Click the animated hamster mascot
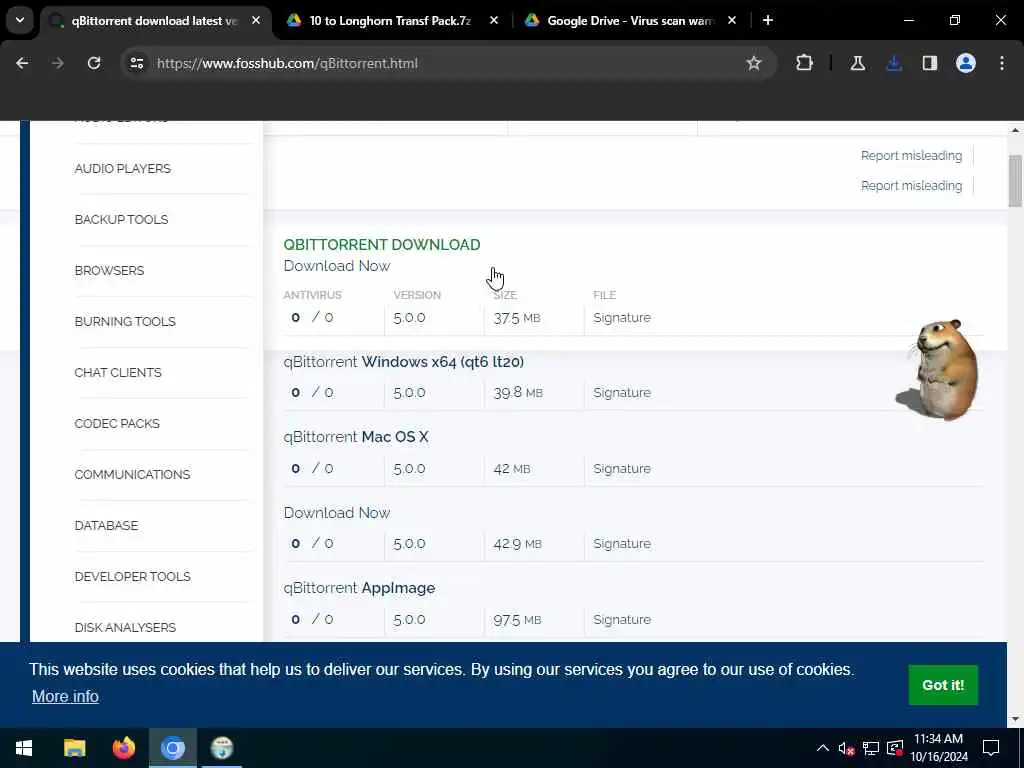Screen dimensions: 1024x768 pos(939,369)
